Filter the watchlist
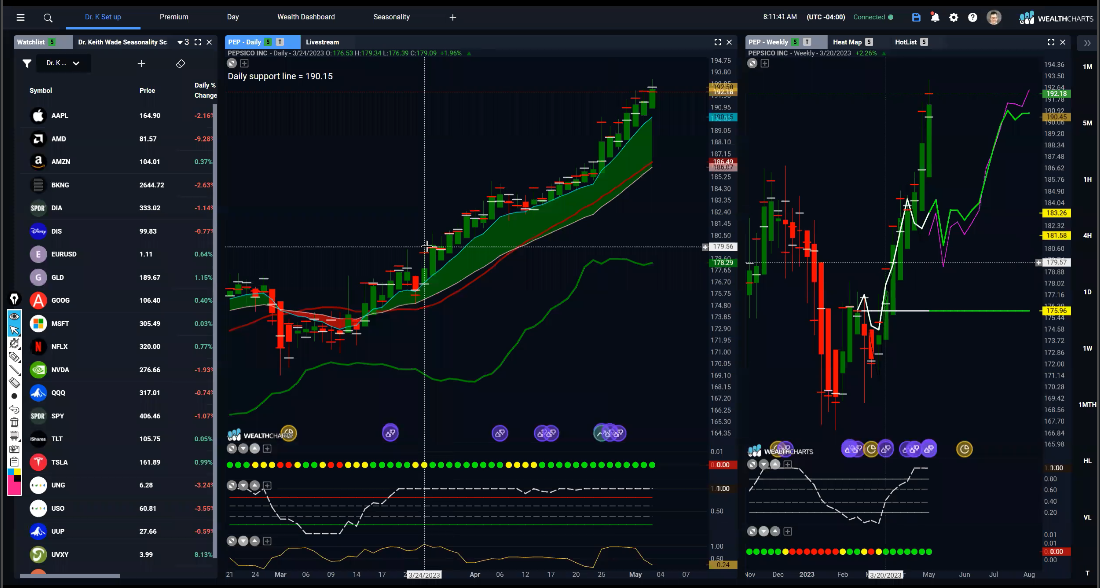The width and height of the screenshot is (1100, 588). (x=27, y=63)
